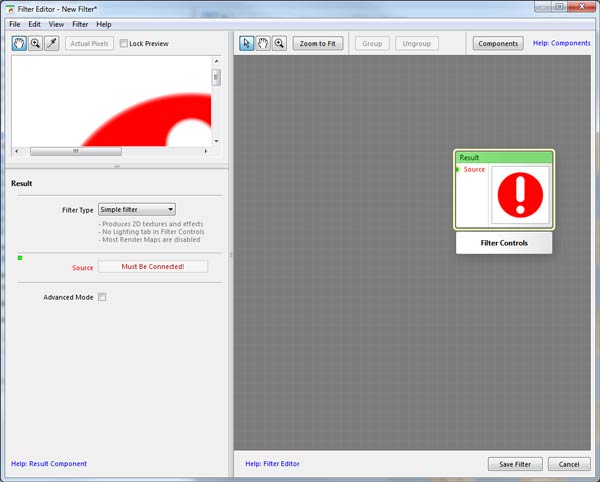Image resolution: width=600 pixels, height=482 pixels.
Task: Click the Filter Controls button under Result node
Action: pyautogui.click(x=504, y=243)
